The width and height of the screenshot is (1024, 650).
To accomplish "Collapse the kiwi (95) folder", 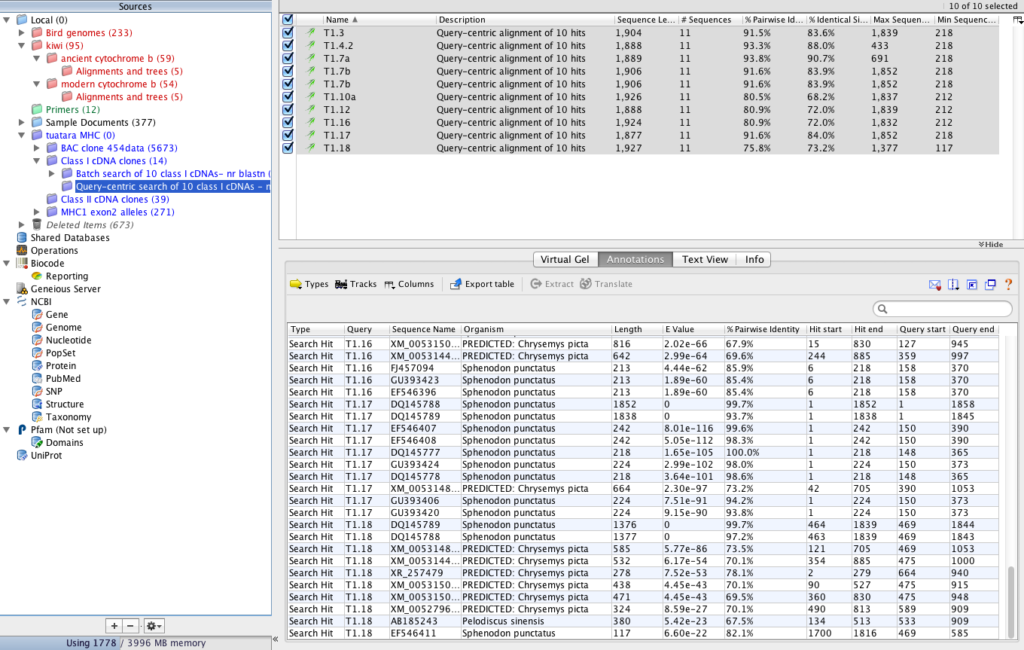I will 22,45.
